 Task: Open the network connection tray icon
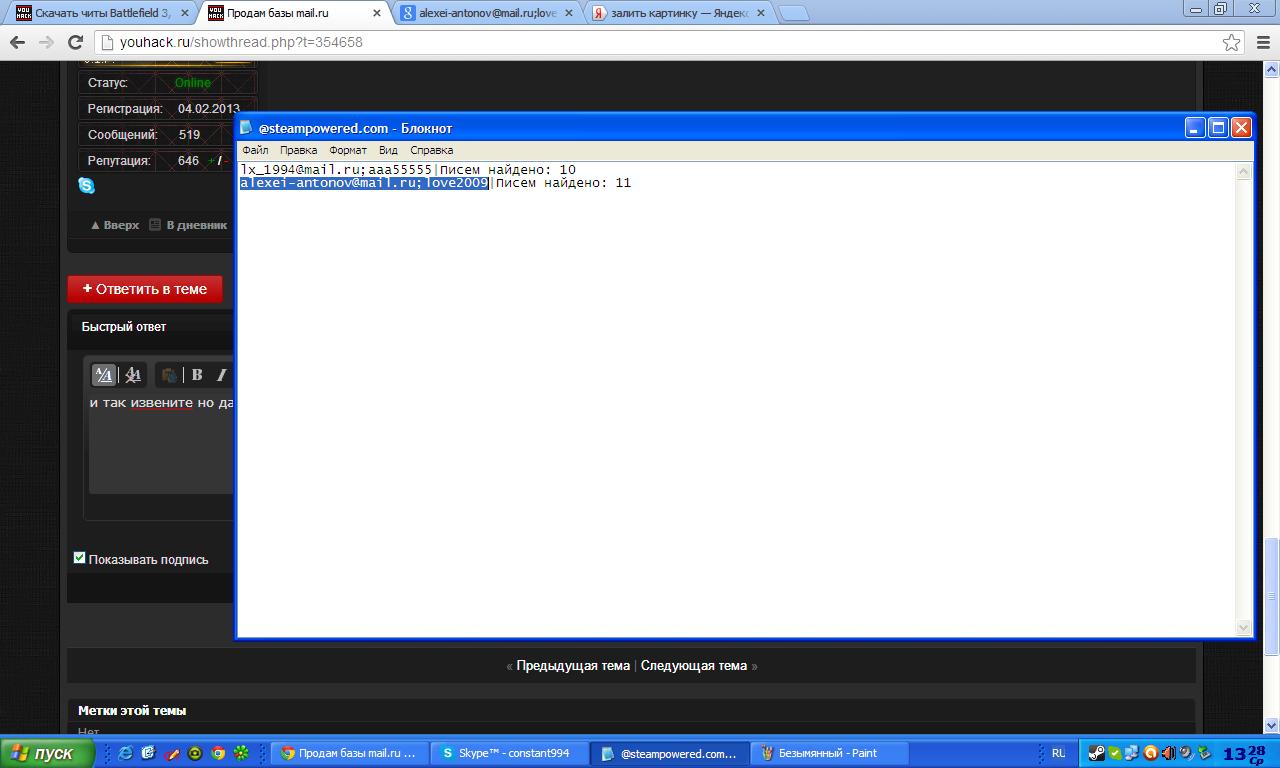[x=1132, y=753]
